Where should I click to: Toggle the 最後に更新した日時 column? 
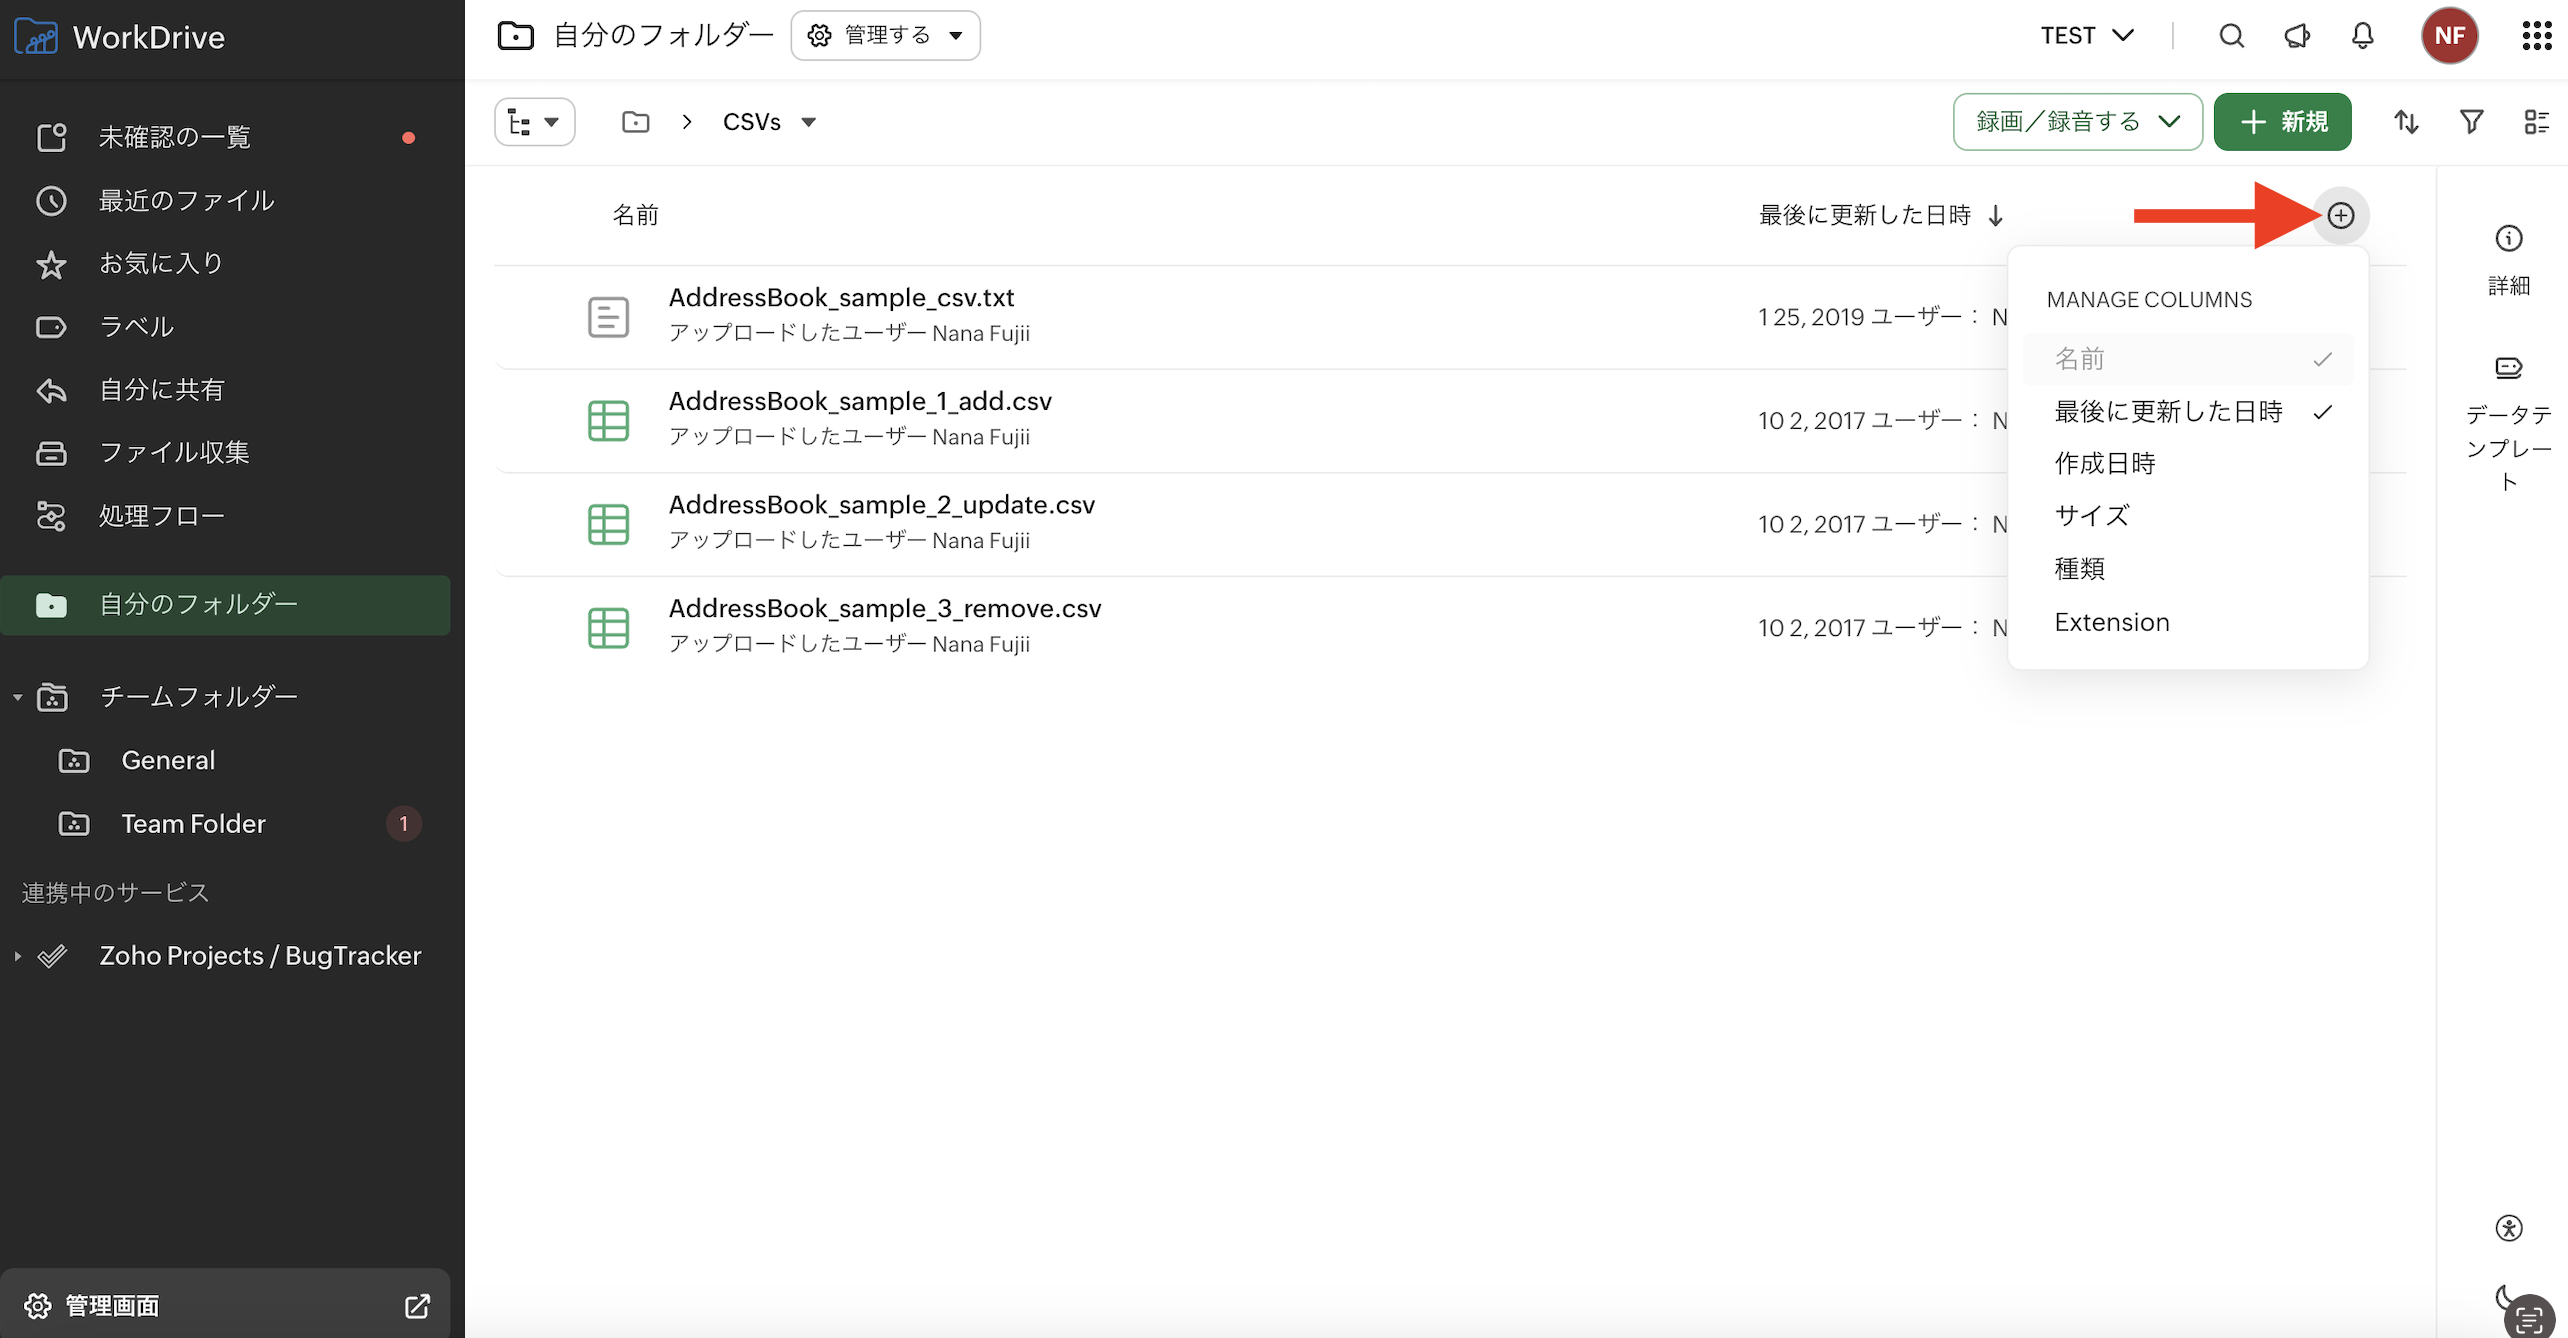2168,411
